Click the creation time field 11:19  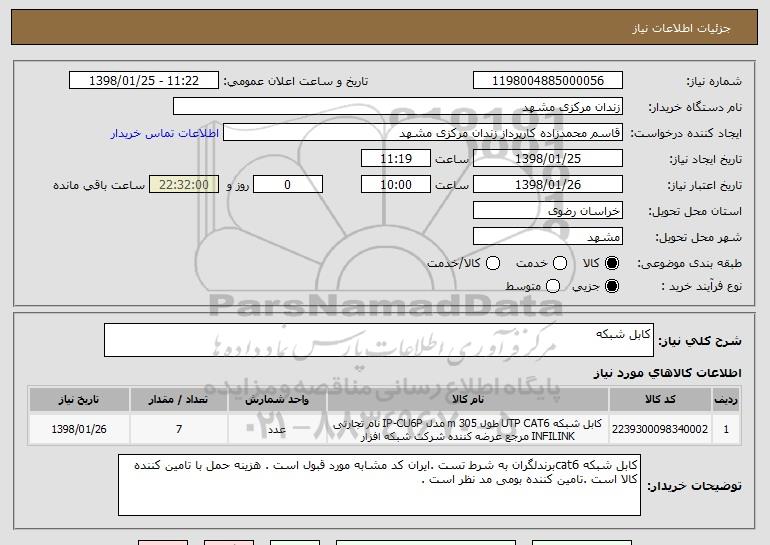coord(396,159)
